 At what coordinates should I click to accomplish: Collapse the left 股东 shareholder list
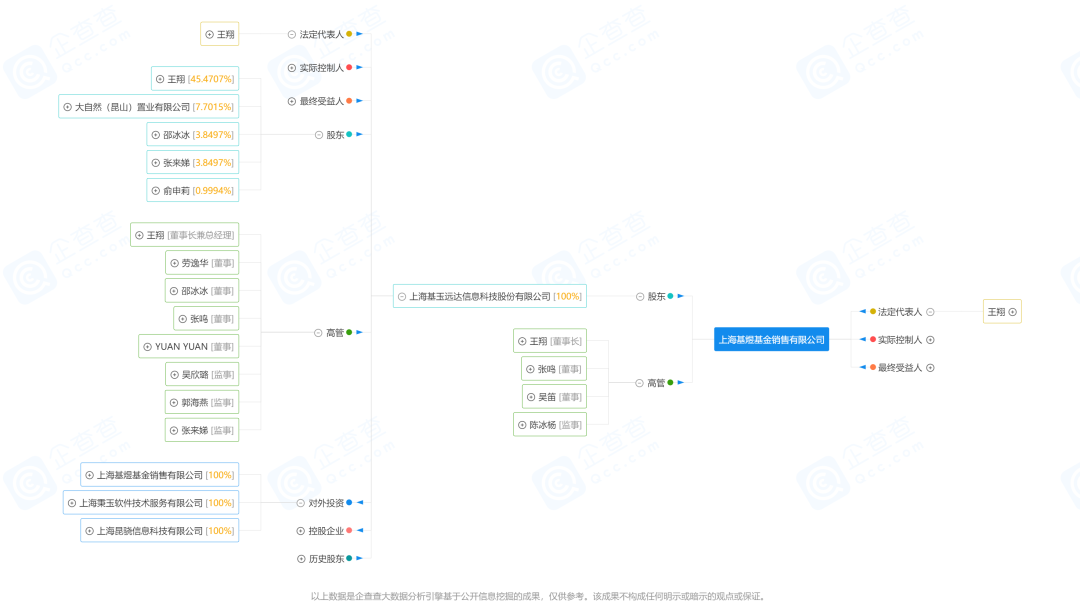click(319, 135)
